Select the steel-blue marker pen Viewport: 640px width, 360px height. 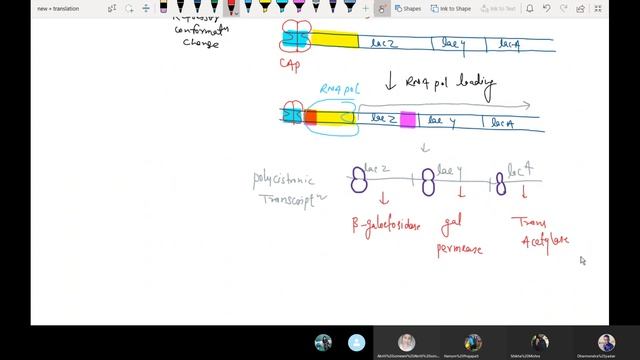pyautogui.click(x=349, y=7)
